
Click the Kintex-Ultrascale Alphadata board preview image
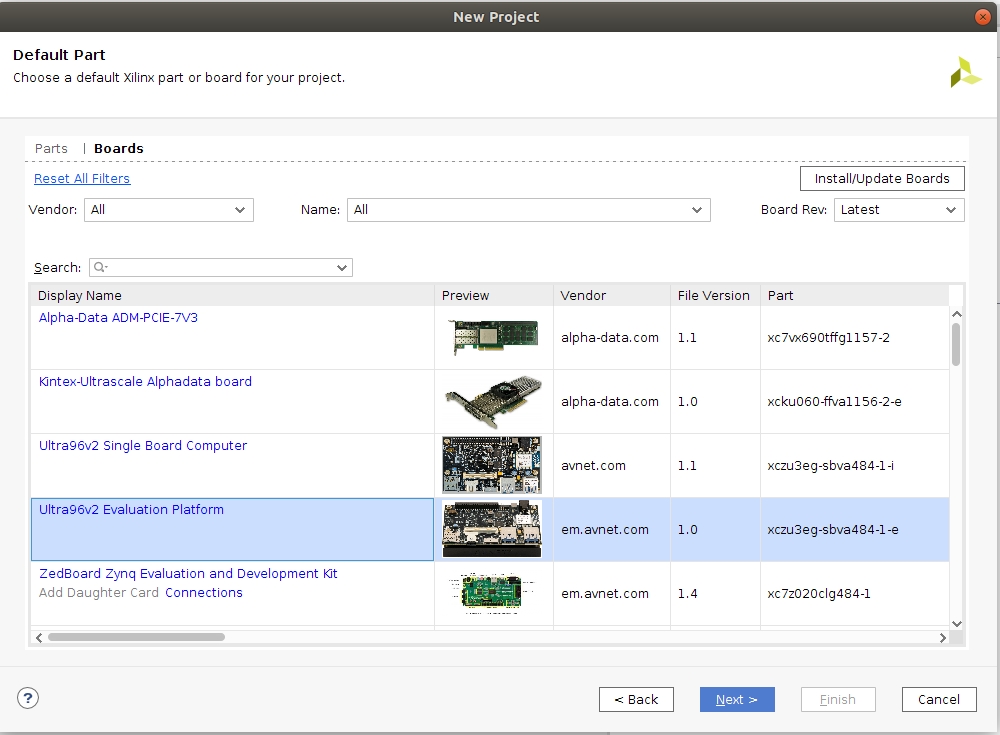point(492,402)
